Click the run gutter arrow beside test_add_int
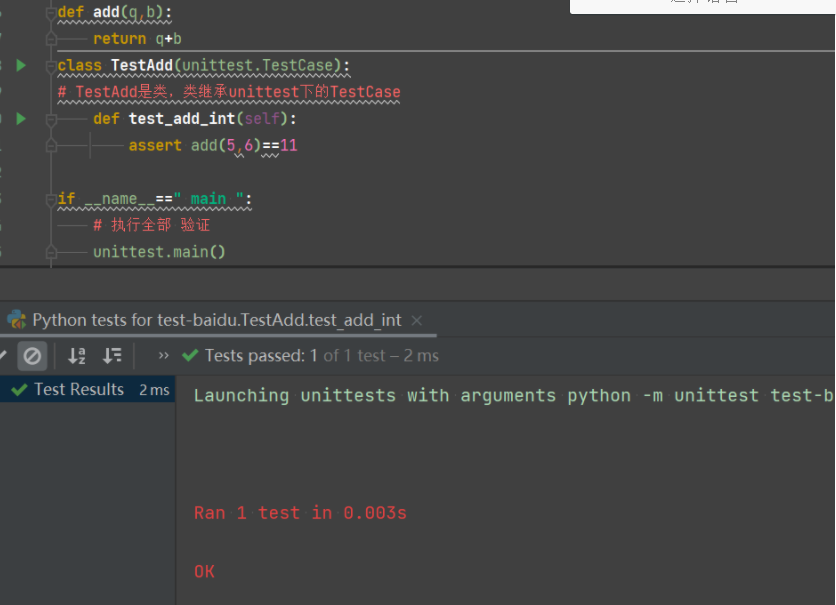The width and height of the screenshot is (836, 605). [x=21, y=119]
